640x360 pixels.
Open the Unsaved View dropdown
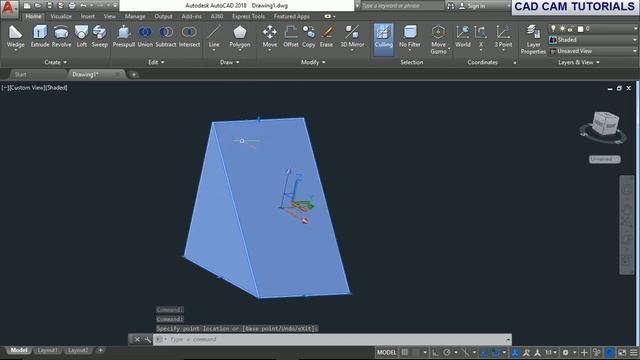(x=593, y=51)
